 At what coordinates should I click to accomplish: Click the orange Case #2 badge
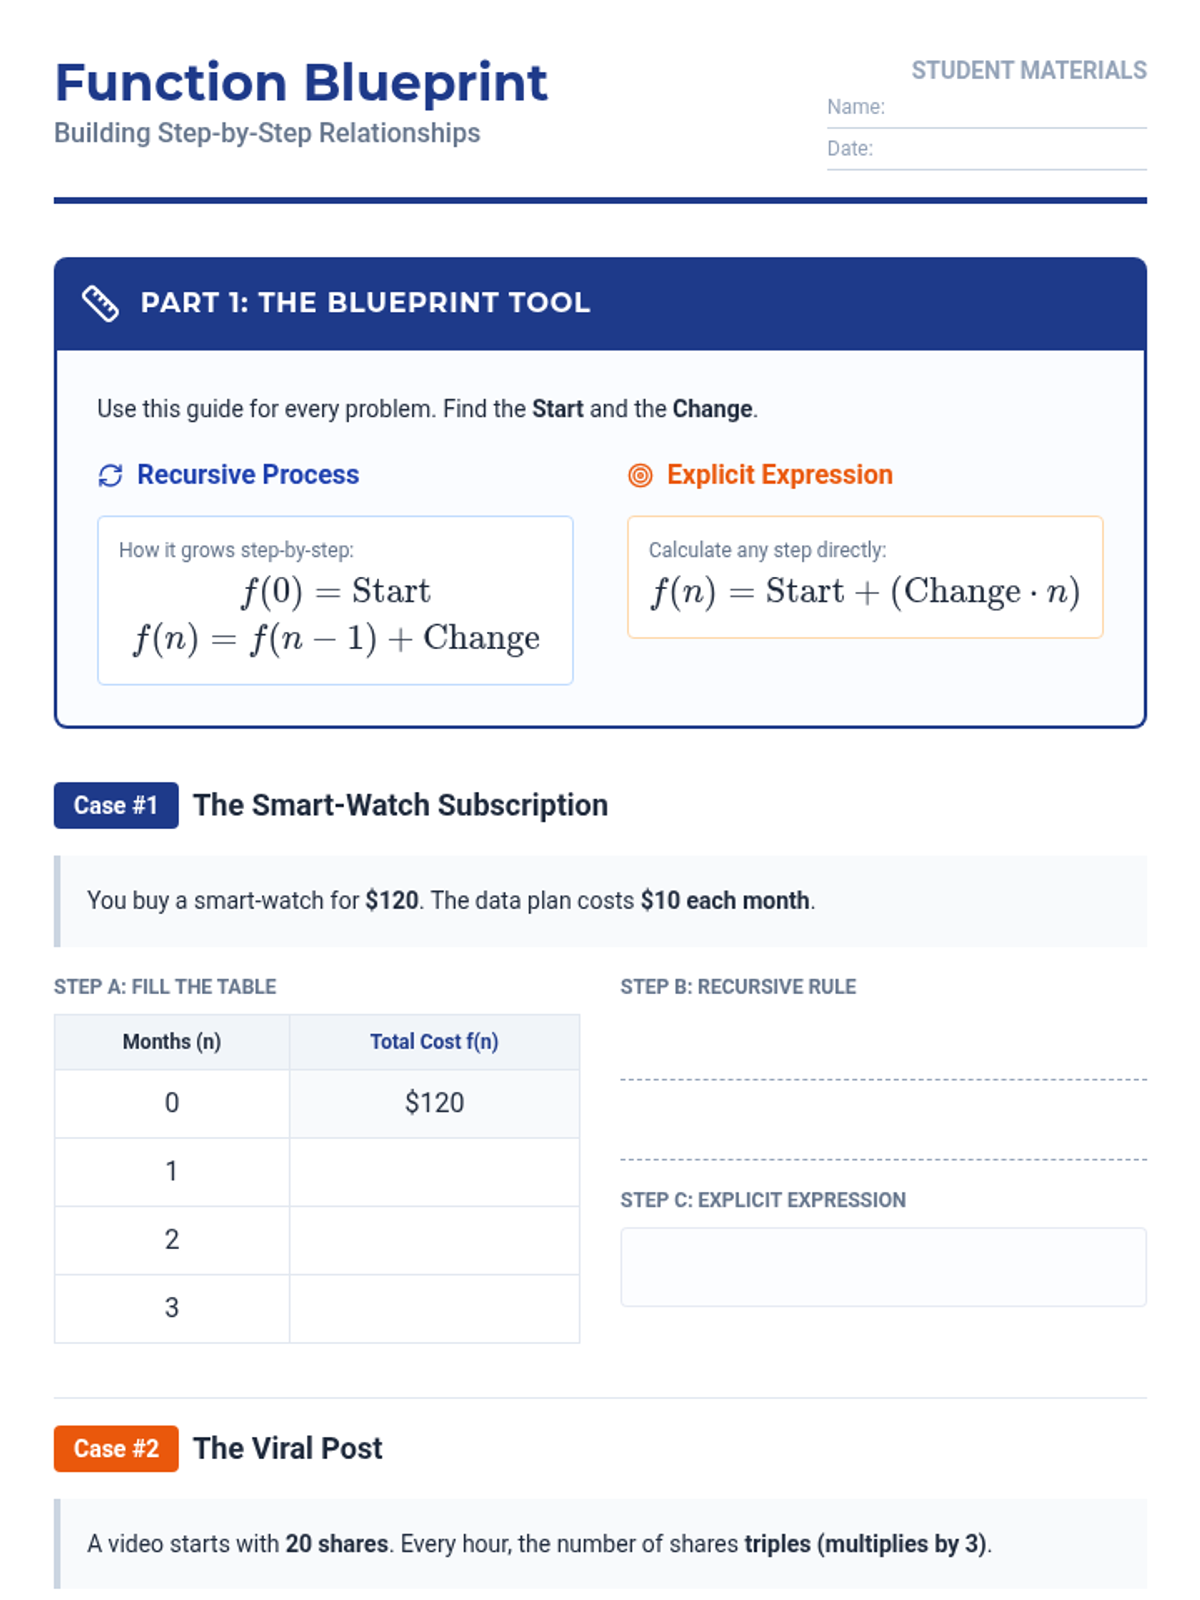[116, 1449]
